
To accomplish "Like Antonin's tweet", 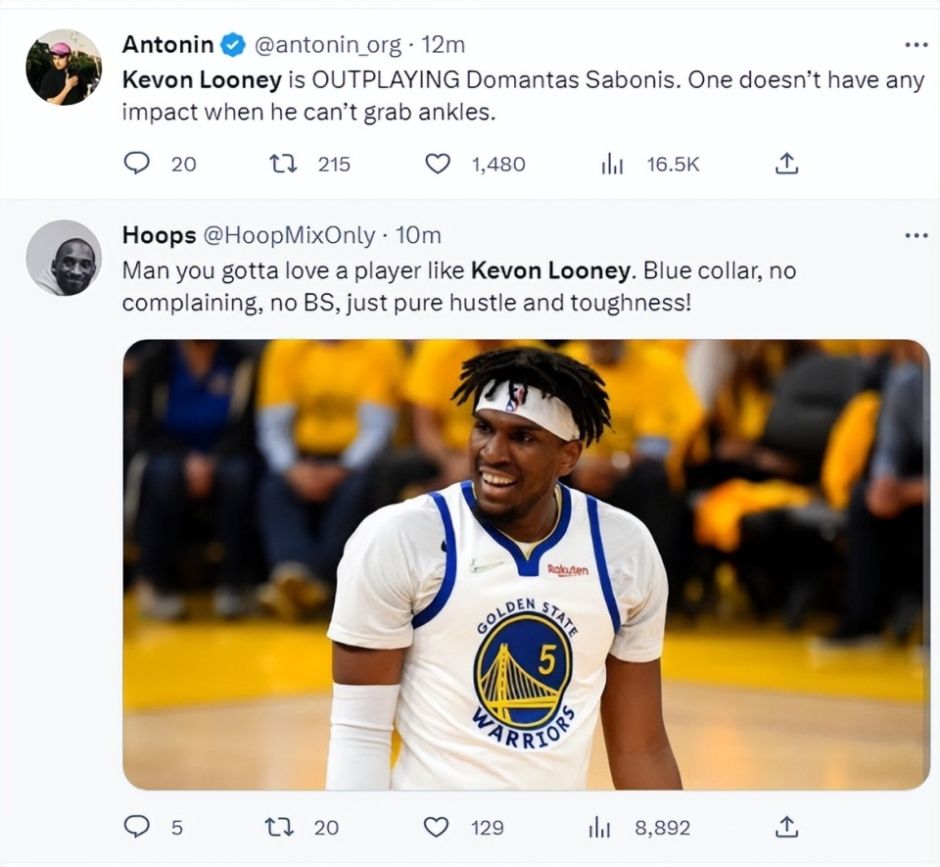I will 438,163.
